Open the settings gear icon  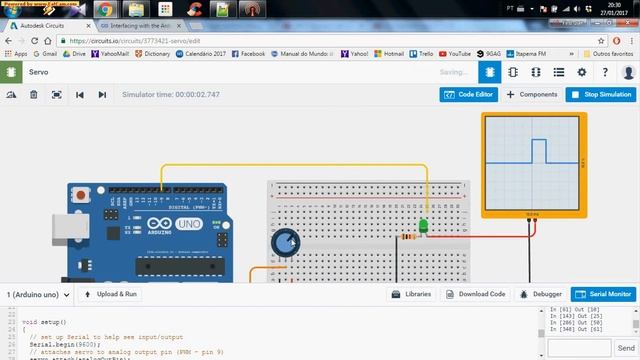(582, 72)
